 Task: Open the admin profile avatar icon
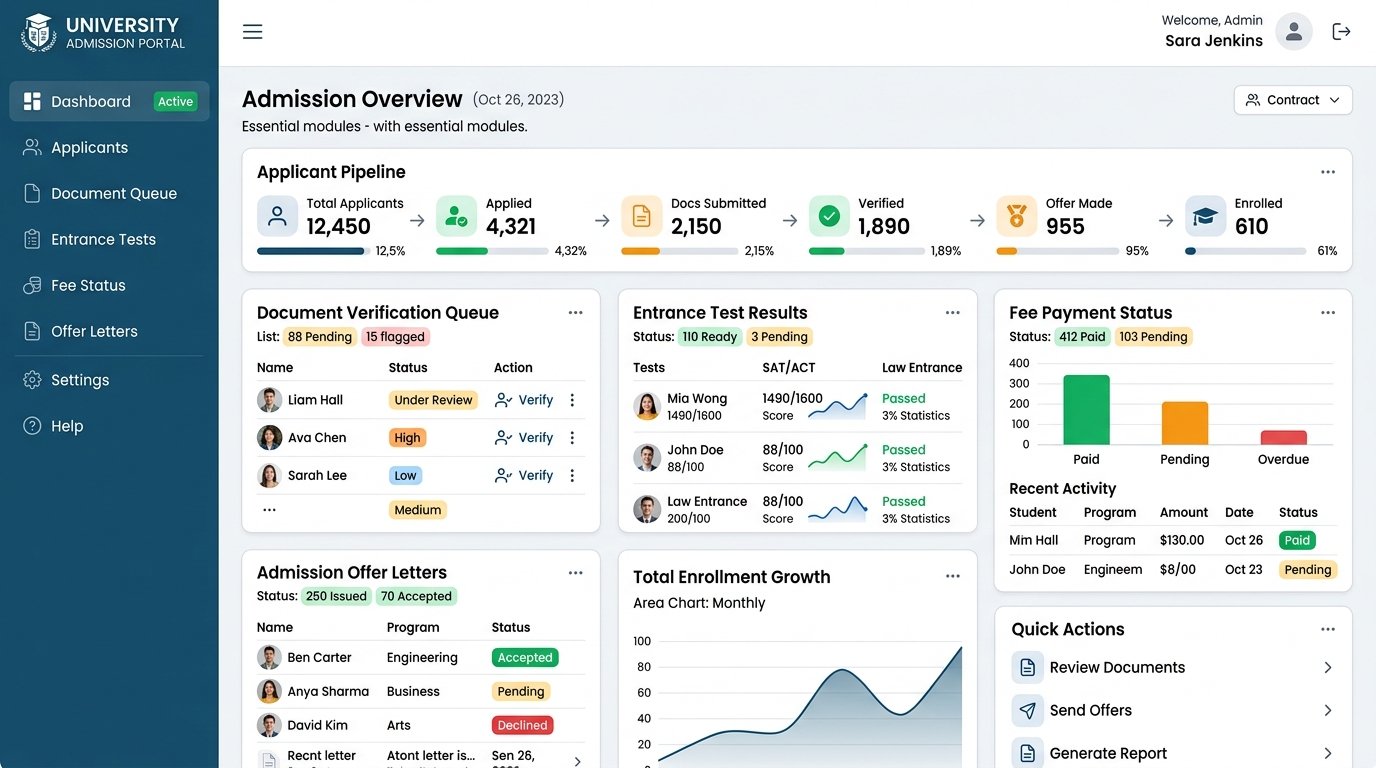click(1293, 32)
